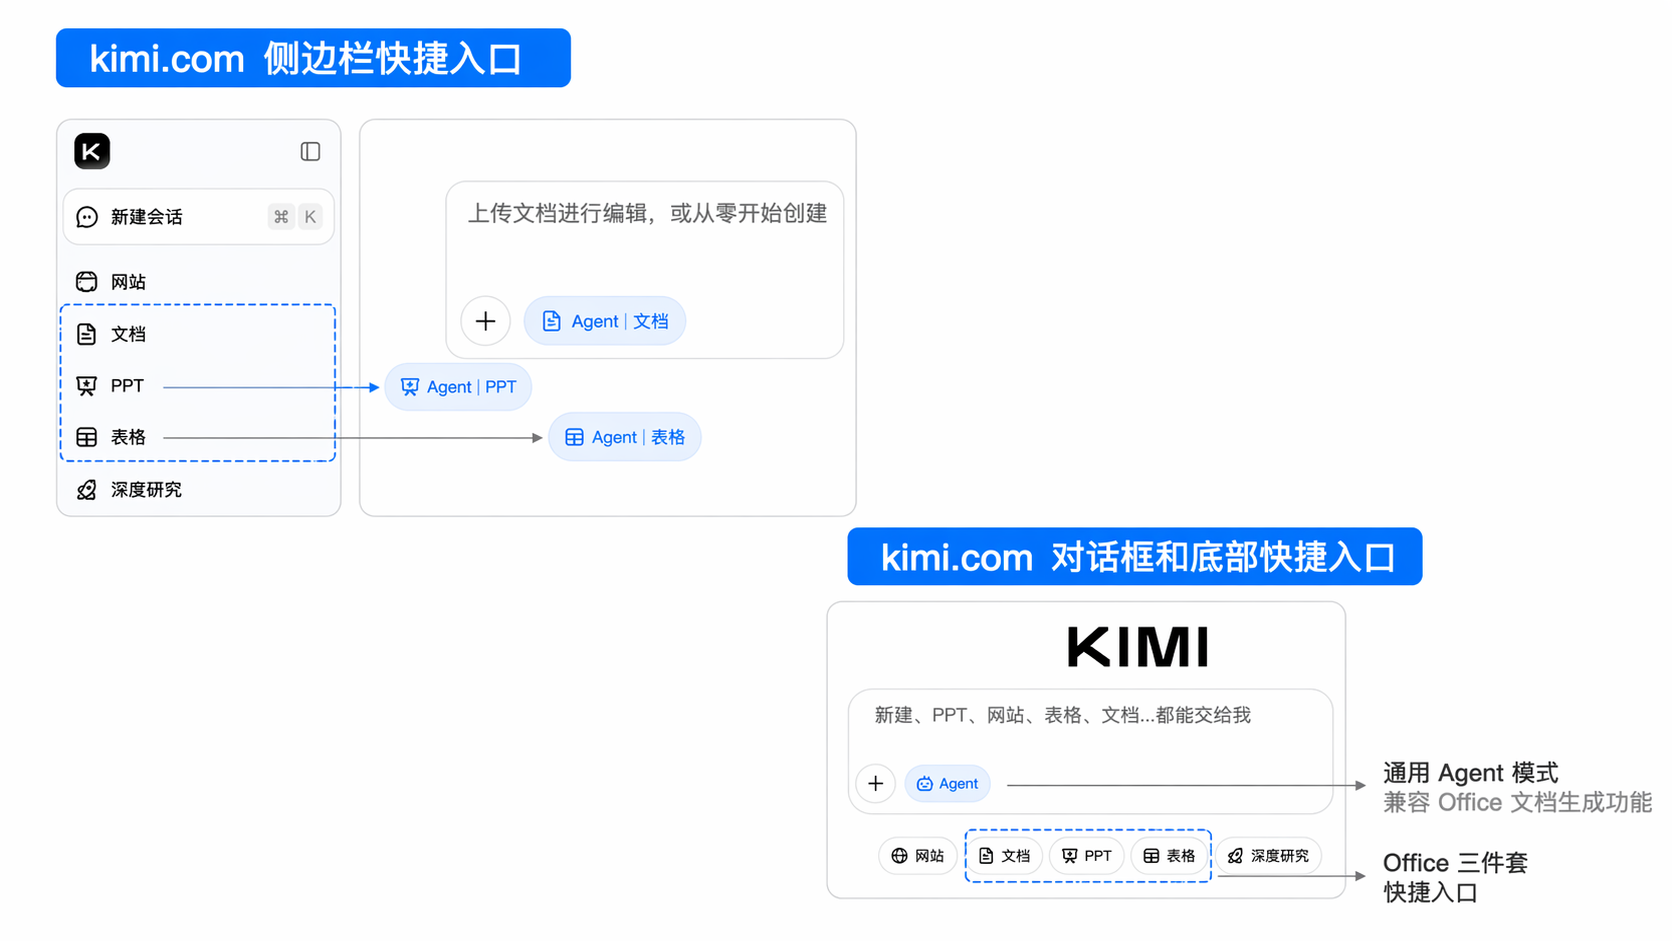Choose 表格 in the left sidebar
Screen dimensions: 1672x941
coord(111,437)
